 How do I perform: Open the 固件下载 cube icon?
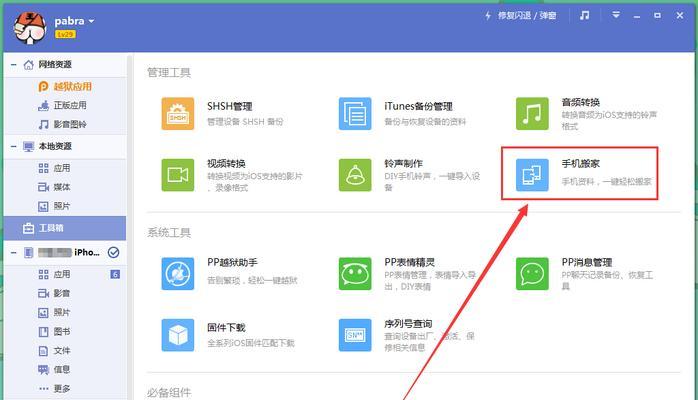(178, 335)
